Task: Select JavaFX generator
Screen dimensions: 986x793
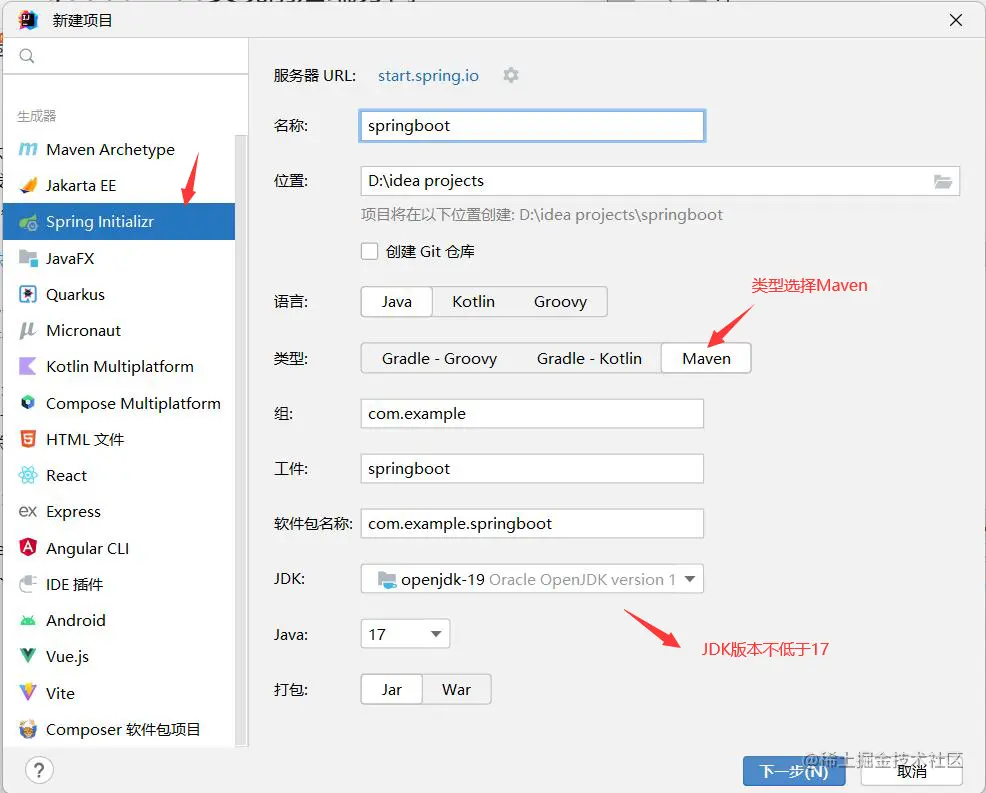Action: click(119, 258)
